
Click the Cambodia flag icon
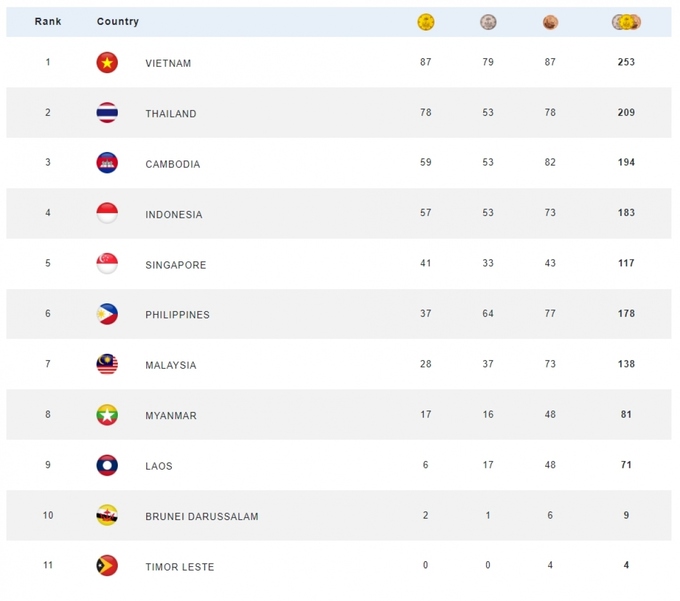pos(107,163)
